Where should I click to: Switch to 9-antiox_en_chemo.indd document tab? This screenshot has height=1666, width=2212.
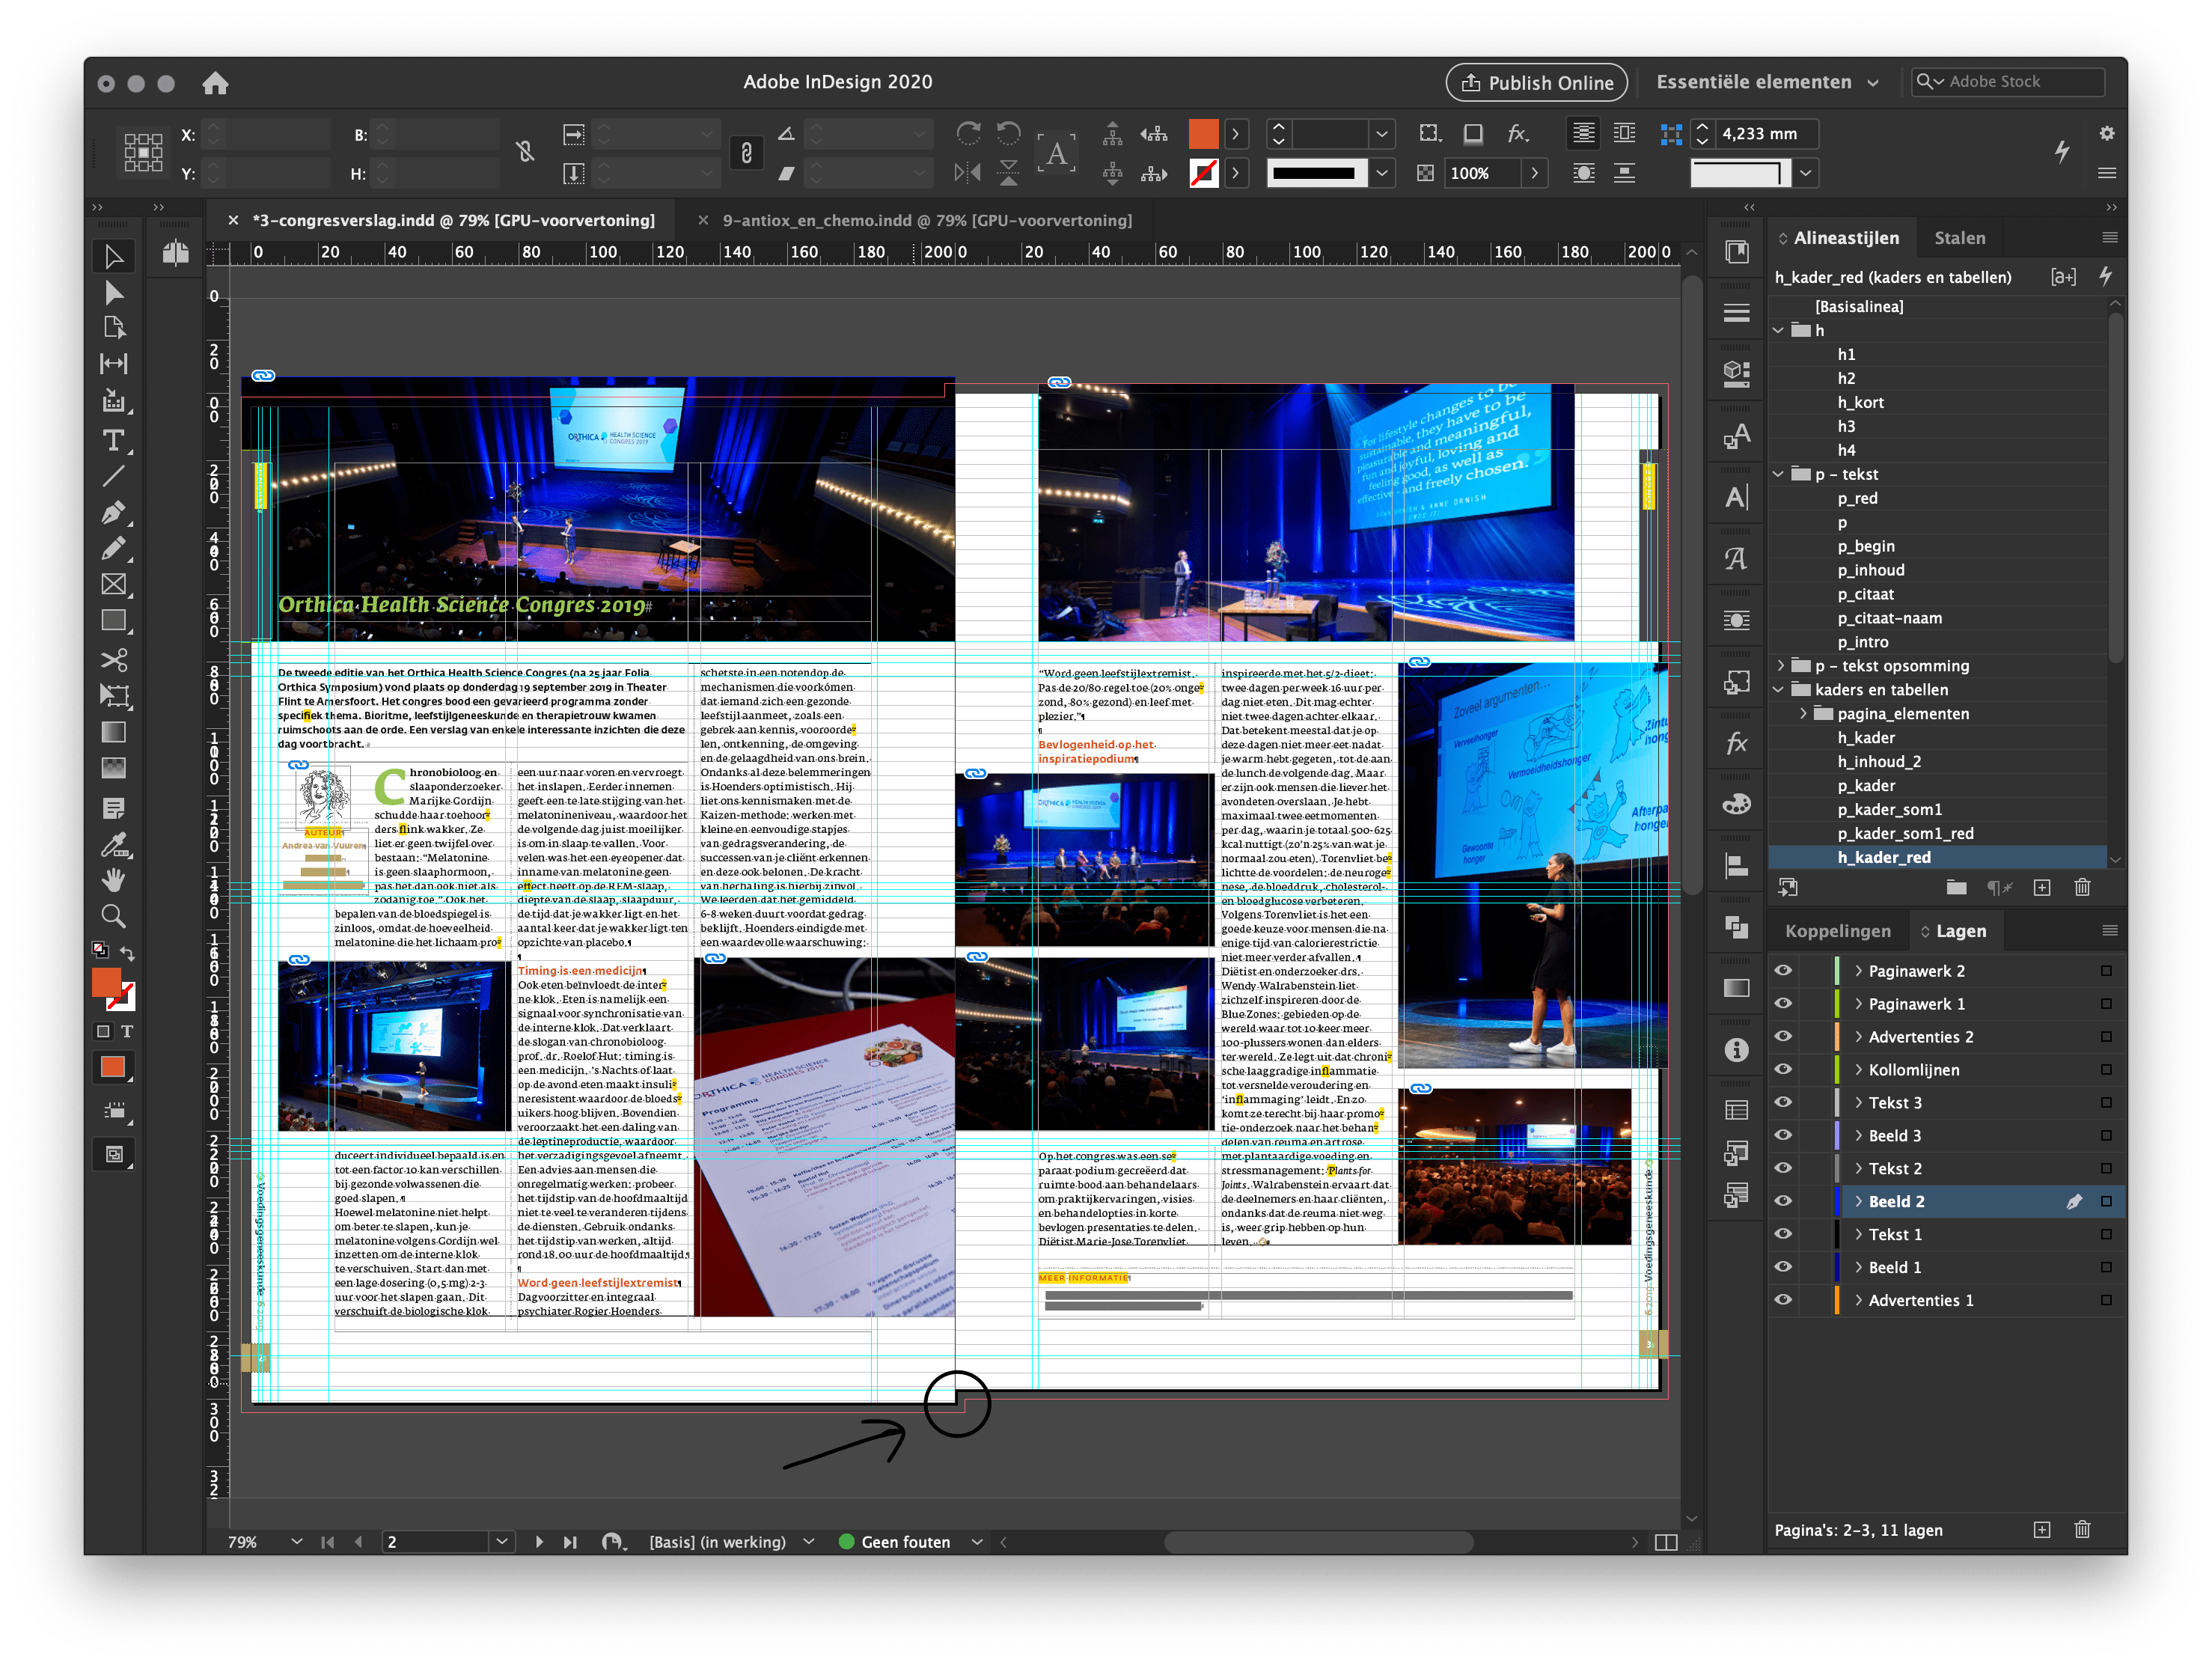[x=927, y=221]
